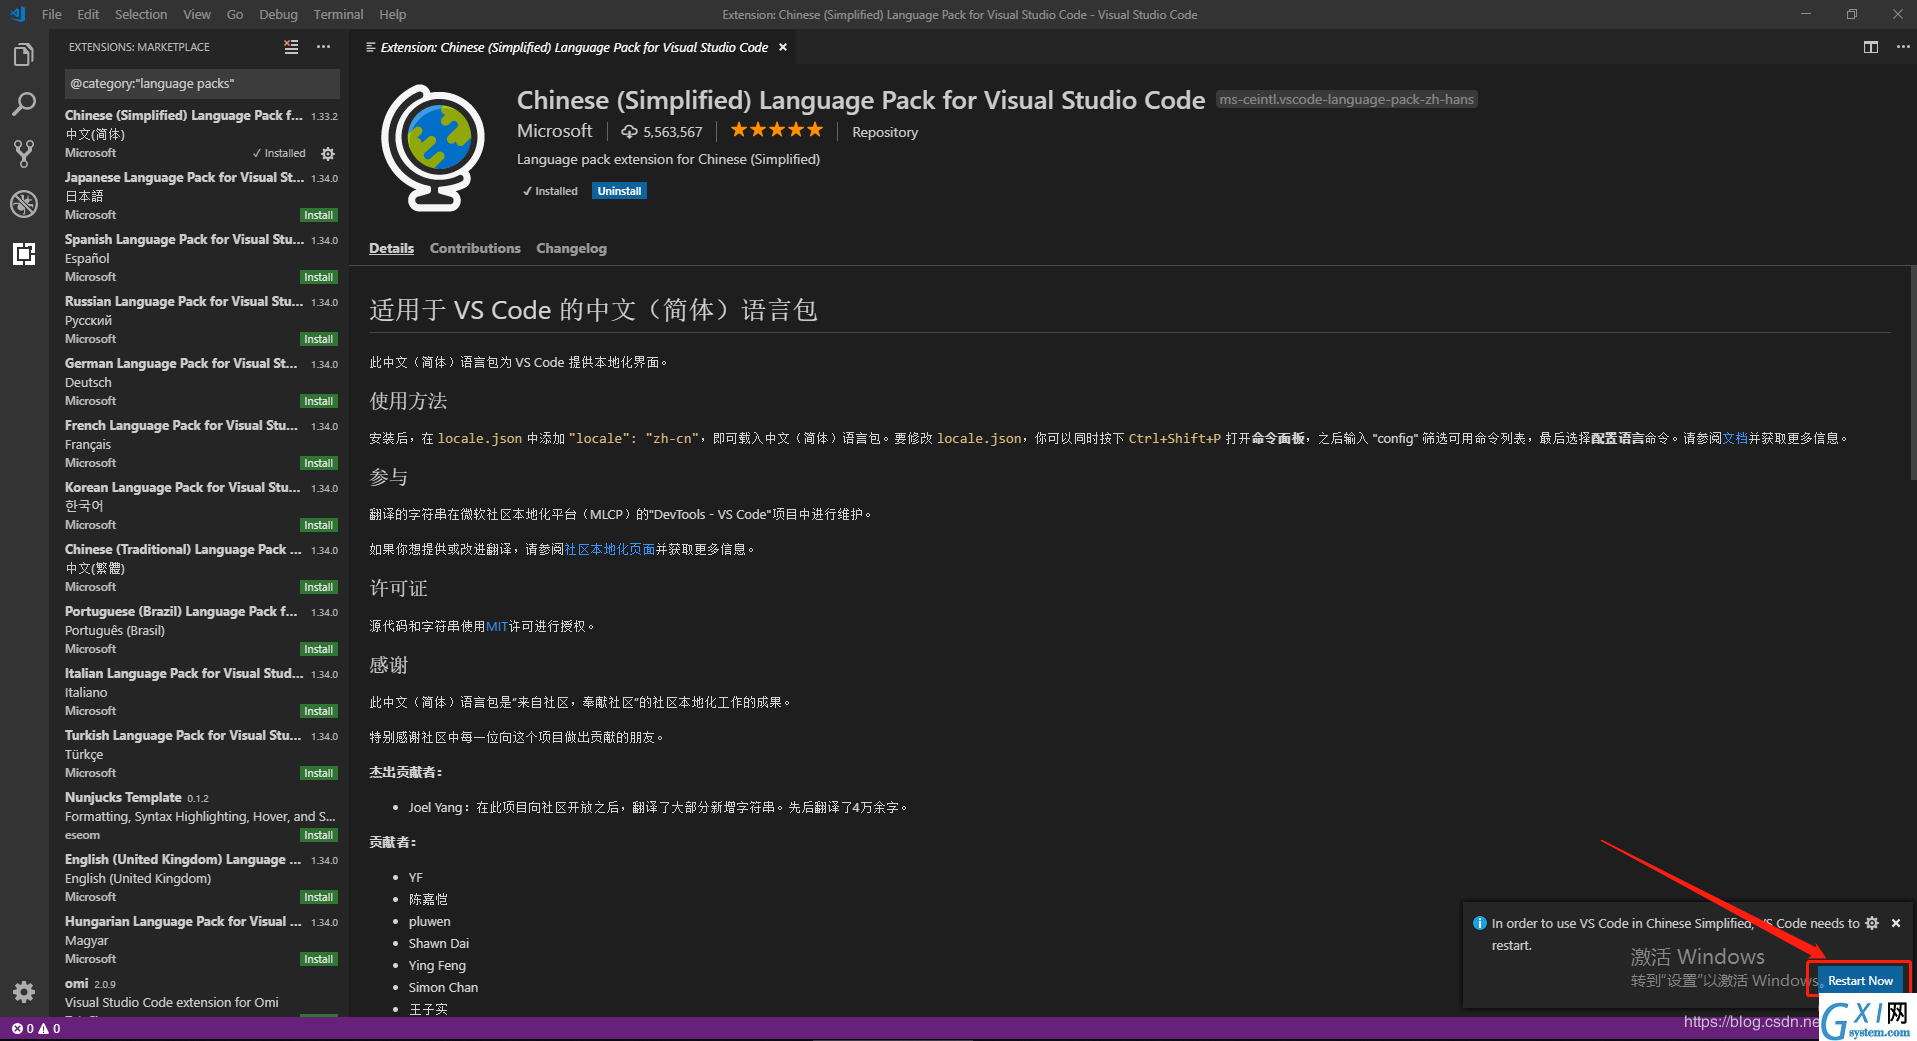Install the Turkish Language Pack
The width and height of the screenshot is (1917, 1041).
point(319,773)
